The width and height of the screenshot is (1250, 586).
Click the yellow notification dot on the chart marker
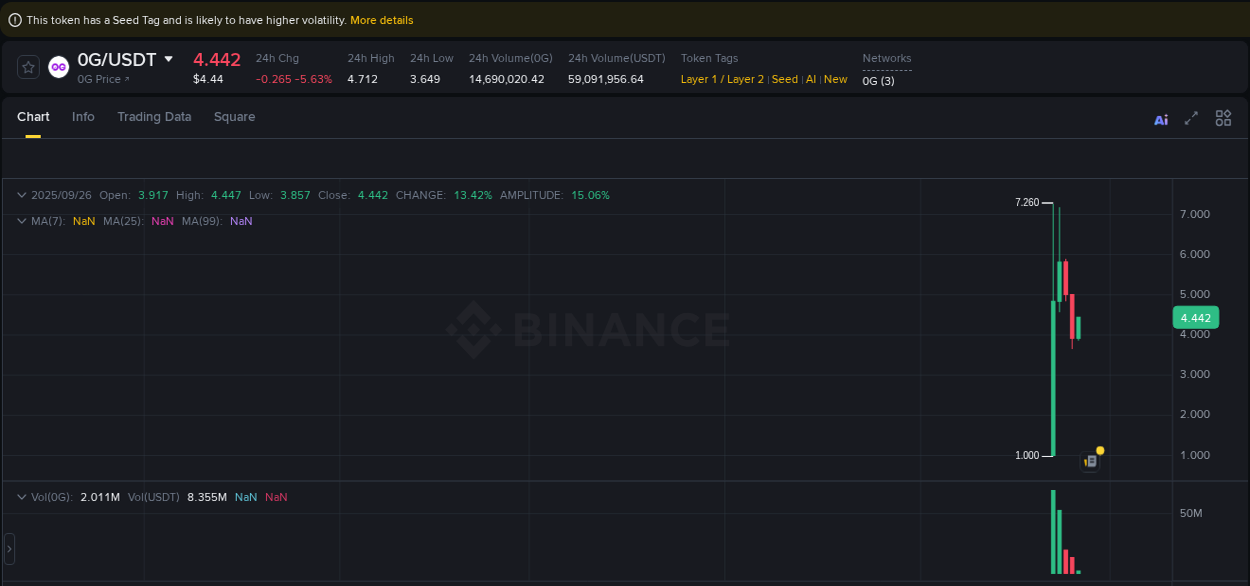[1100, 450]
